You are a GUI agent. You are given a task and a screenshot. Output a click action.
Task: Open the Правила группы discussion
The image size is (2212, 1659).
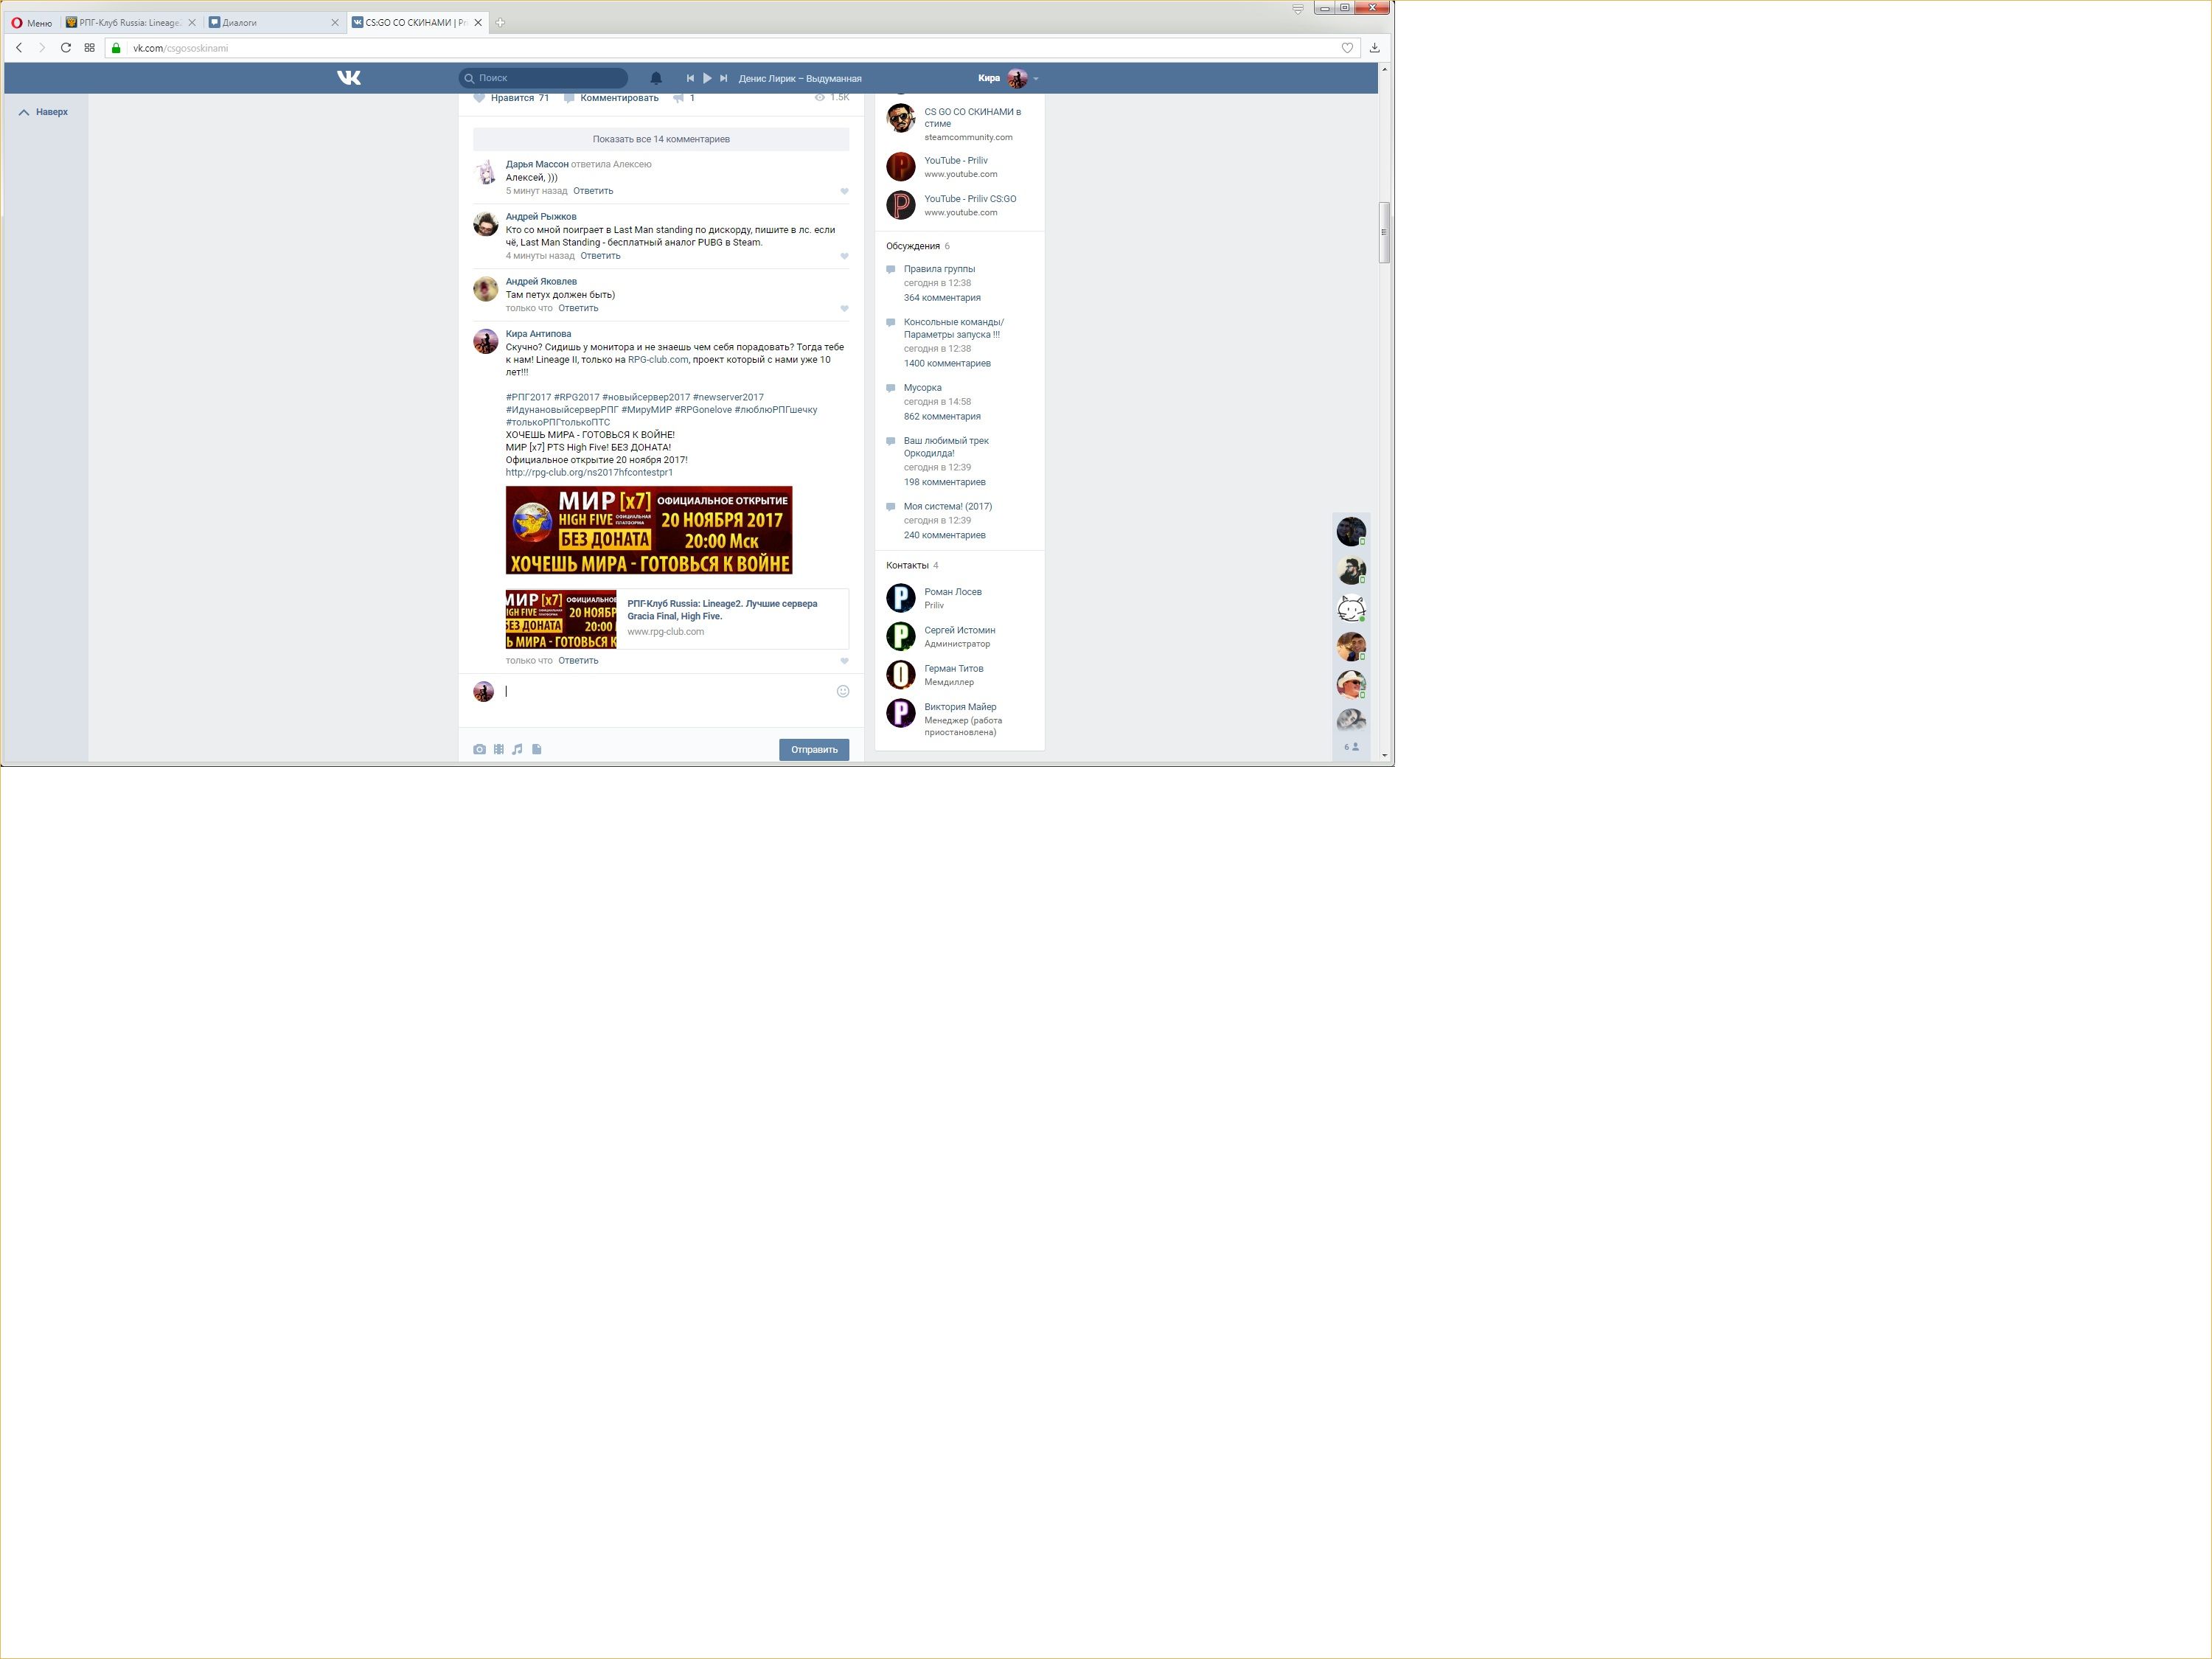(x=939, y=269)
